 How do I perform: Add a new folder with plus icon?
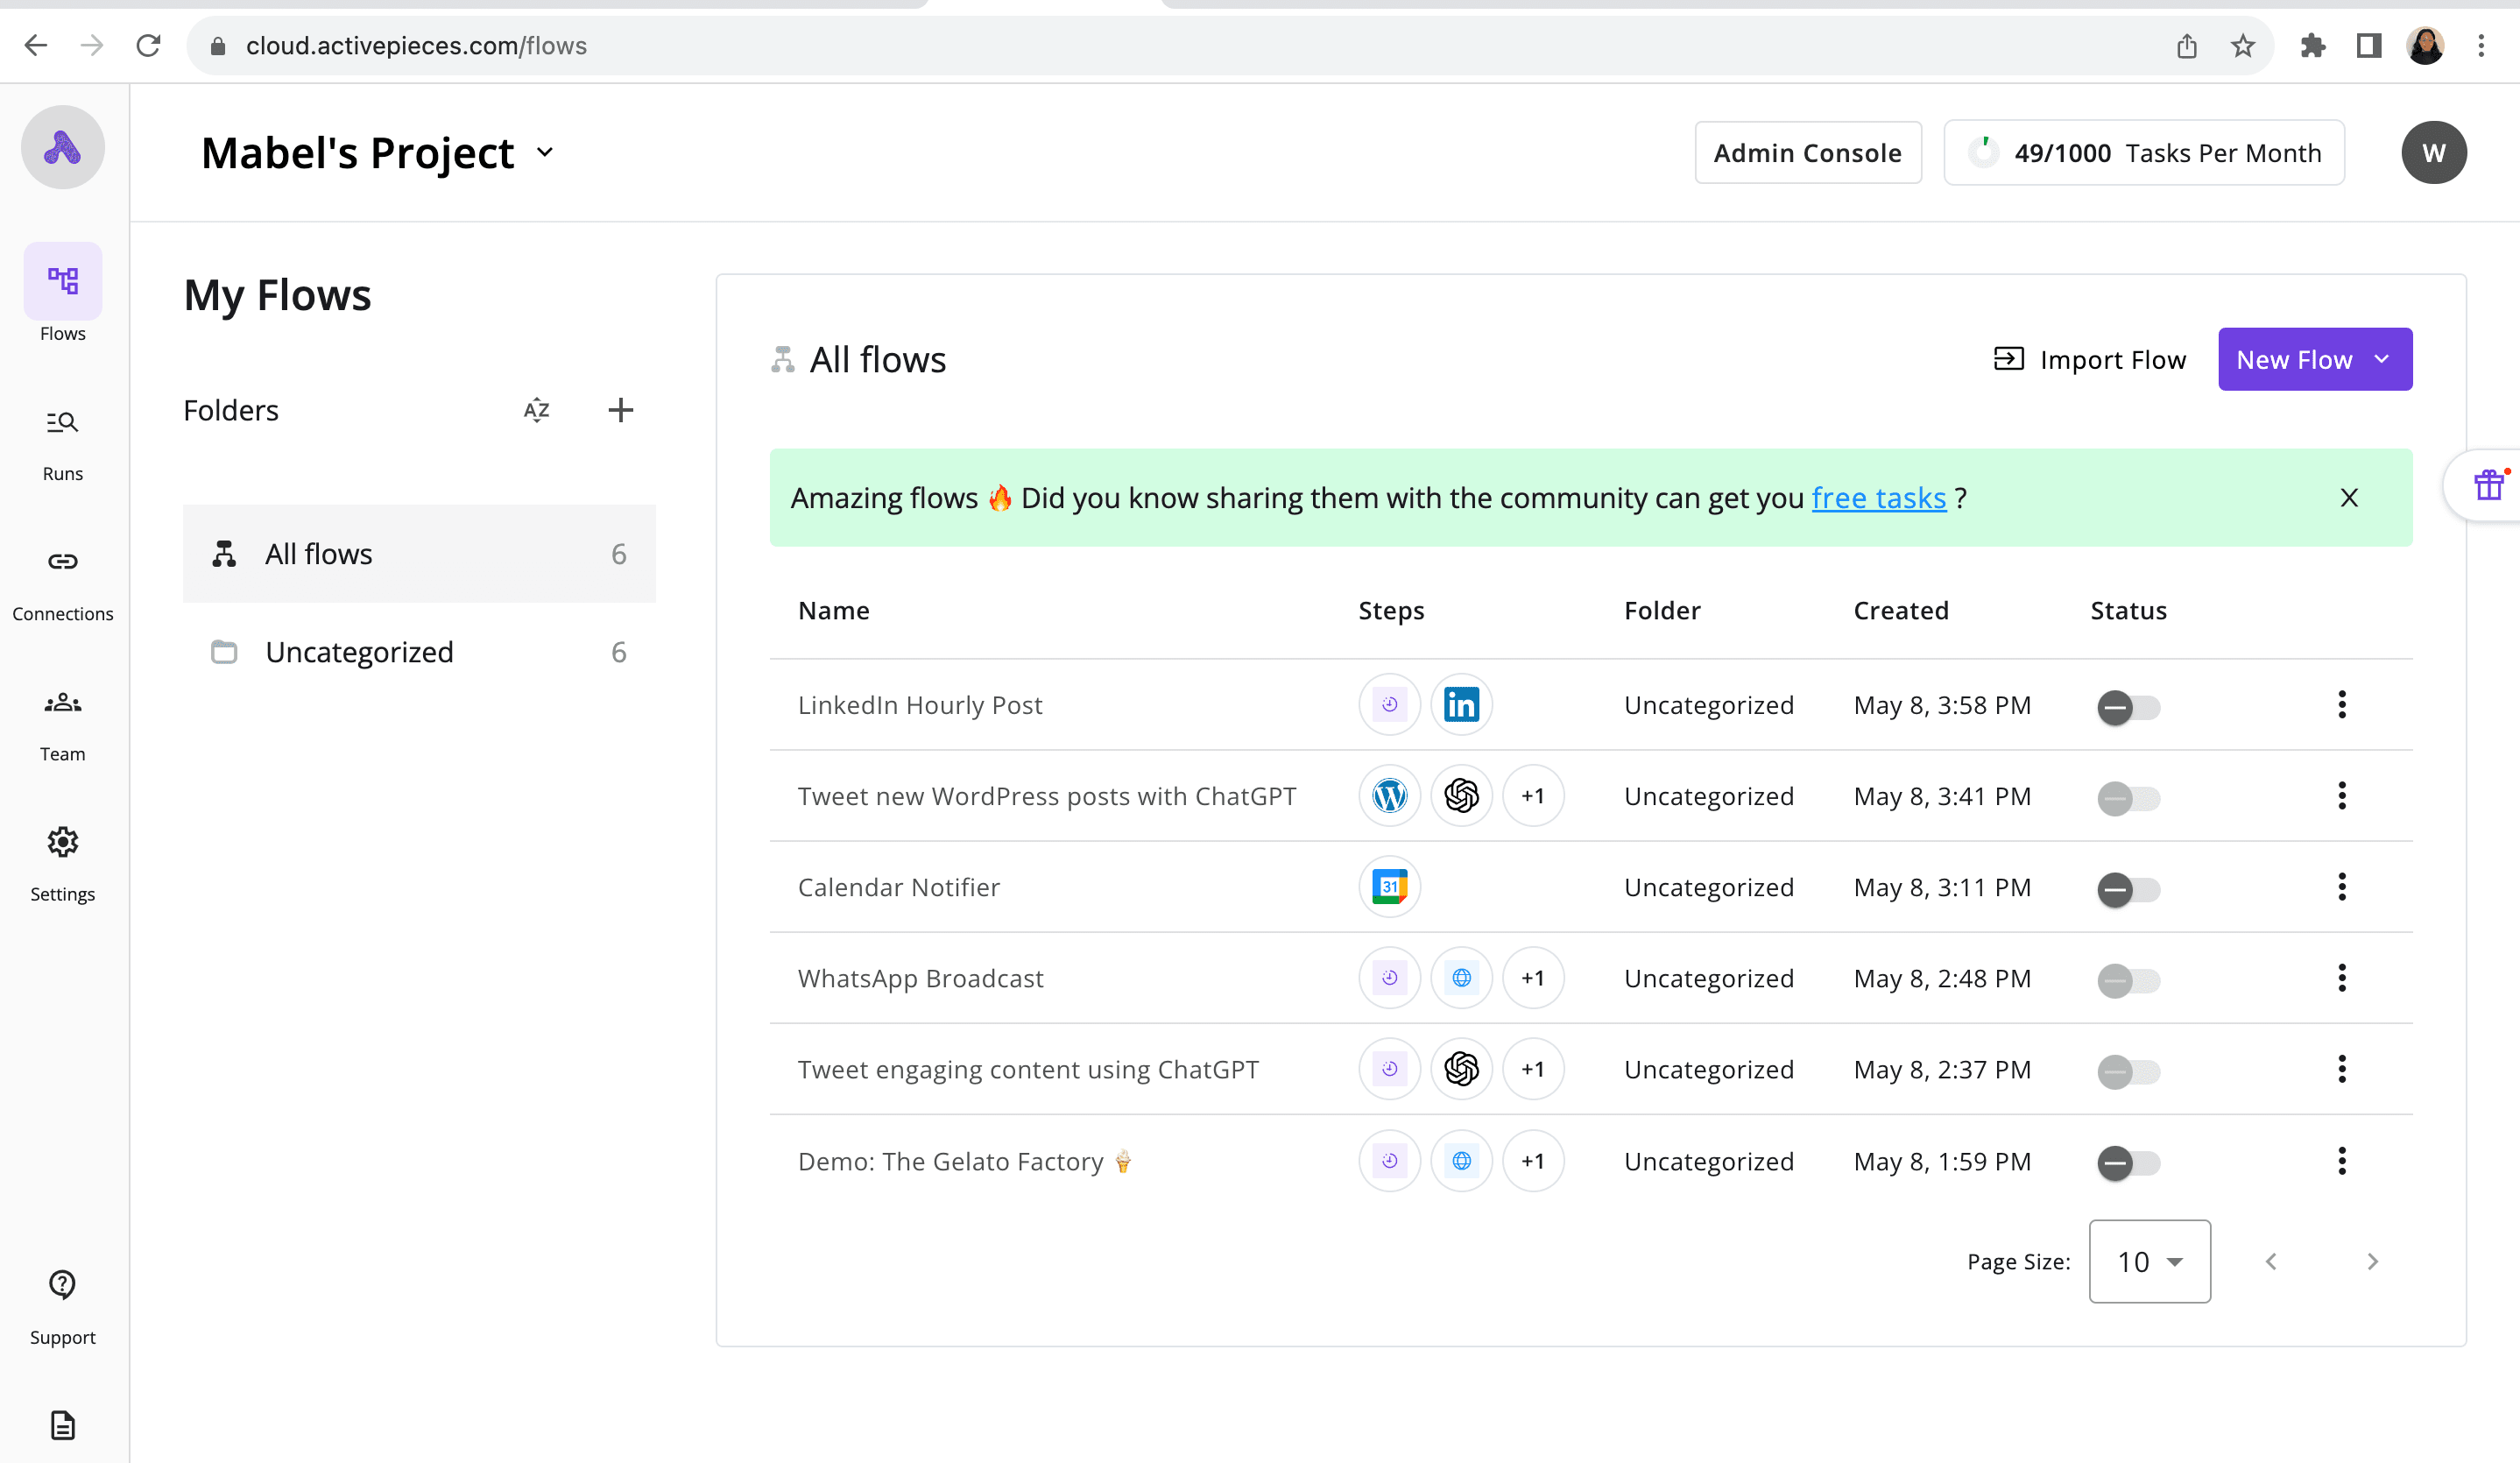(x=621, y=410)
